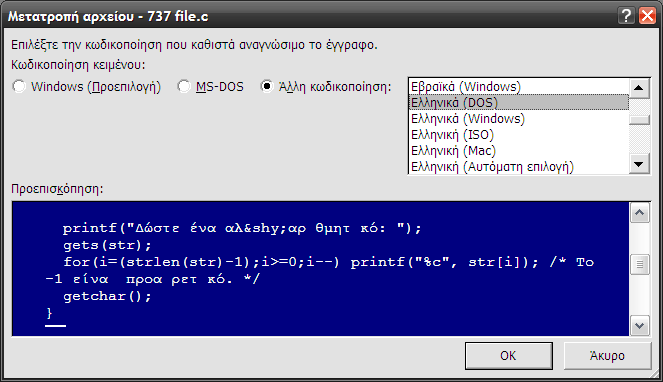Select Ελληνικά (DOS) in the list

[518, 103]
